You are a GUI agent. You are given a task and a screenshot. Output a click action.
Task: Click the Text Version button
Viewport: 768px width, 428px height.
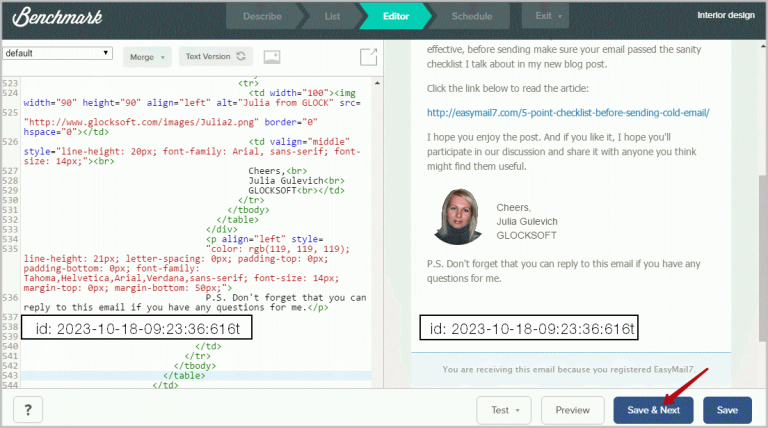[x=216, y=57]
